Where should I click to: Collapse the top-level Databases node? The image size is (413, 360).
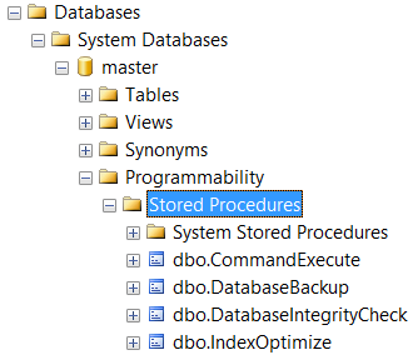(14, 14)
